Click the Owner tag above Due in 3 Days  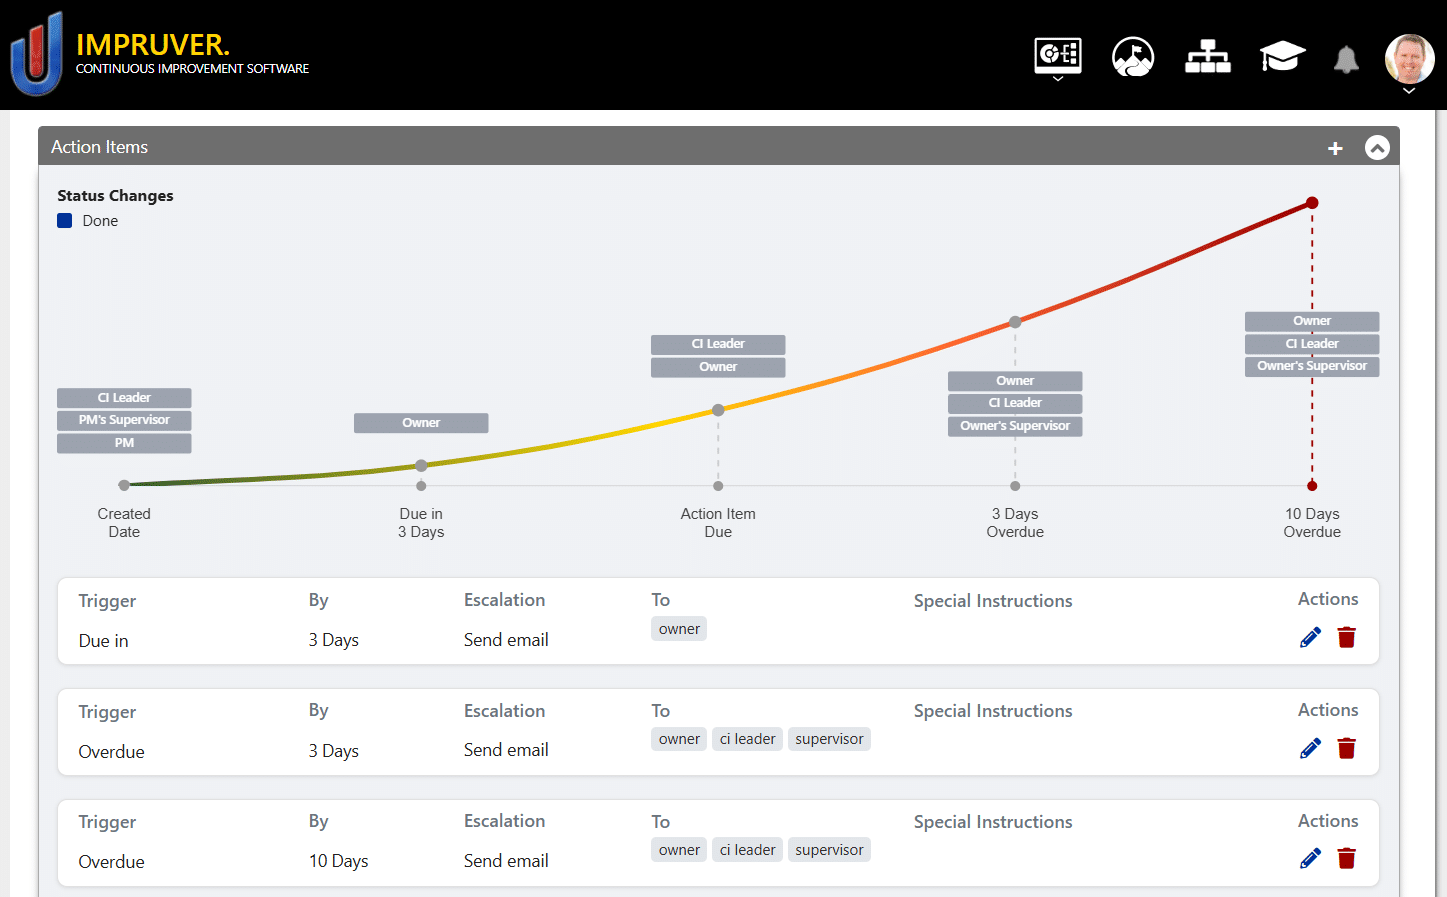tap(421, 423)
